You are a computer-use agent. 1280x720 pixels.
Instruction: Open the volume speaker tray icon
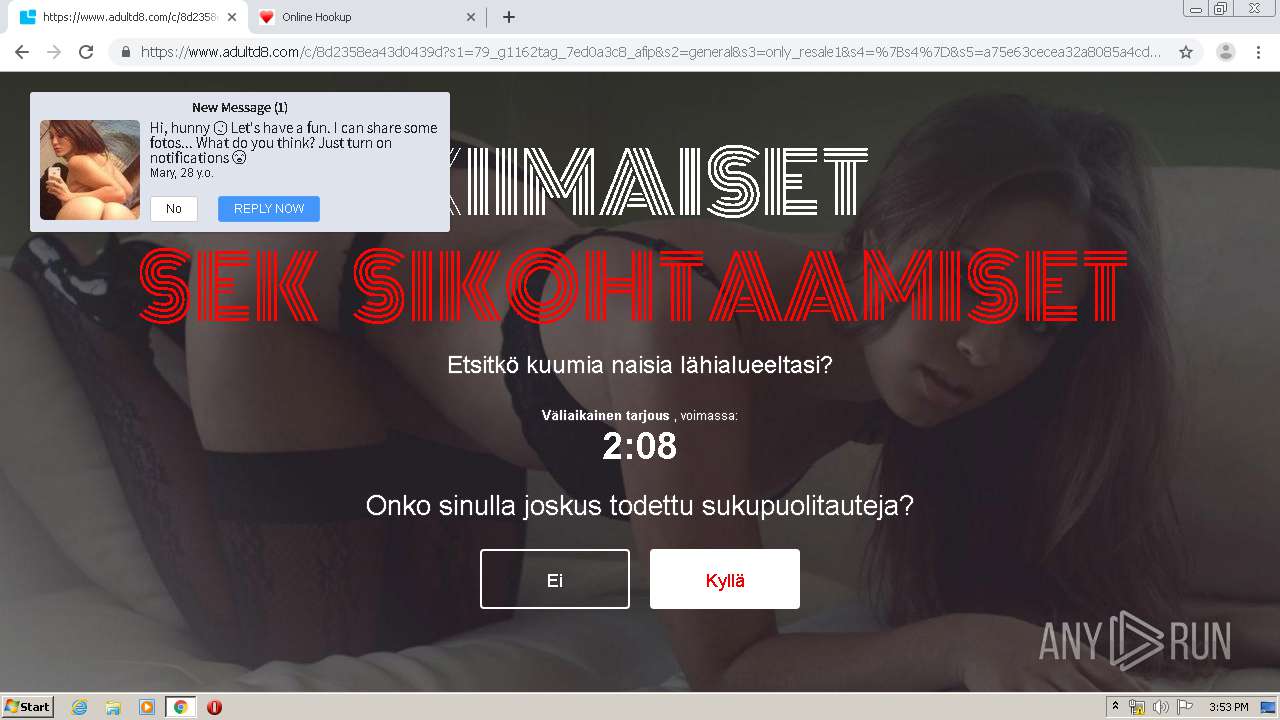1161,707
